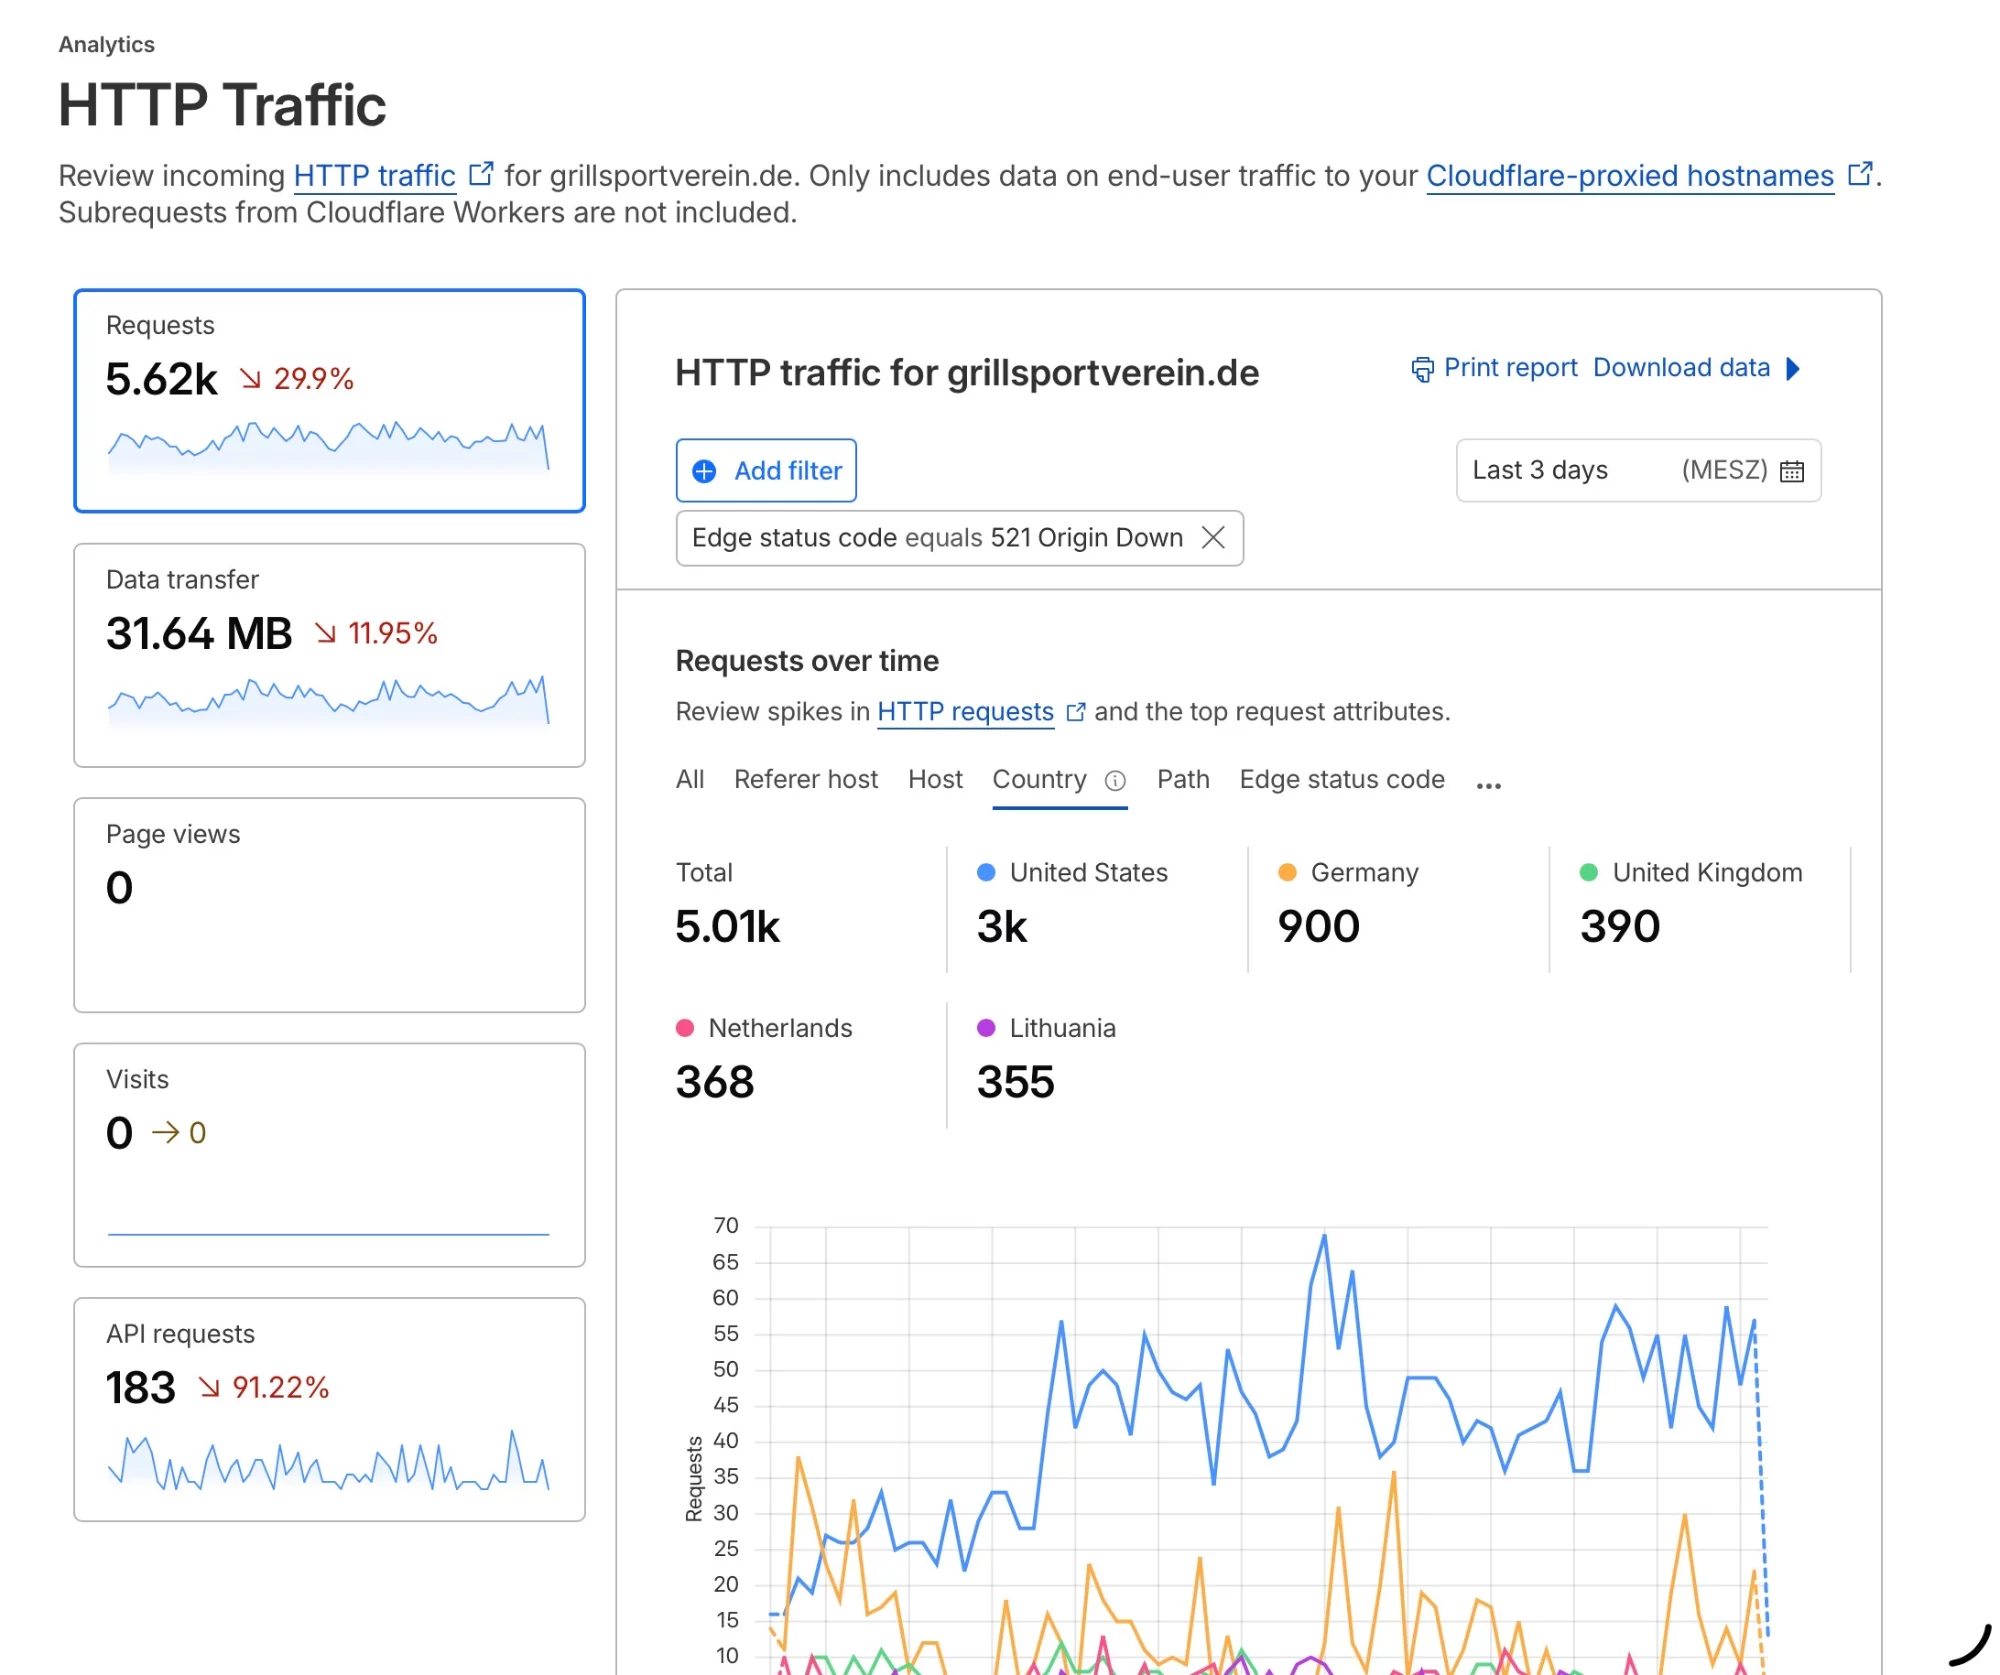Open the Last 3 days time range dropdown
2000x1675 pixels.
pyautogui.click(x=1638, y=471)
